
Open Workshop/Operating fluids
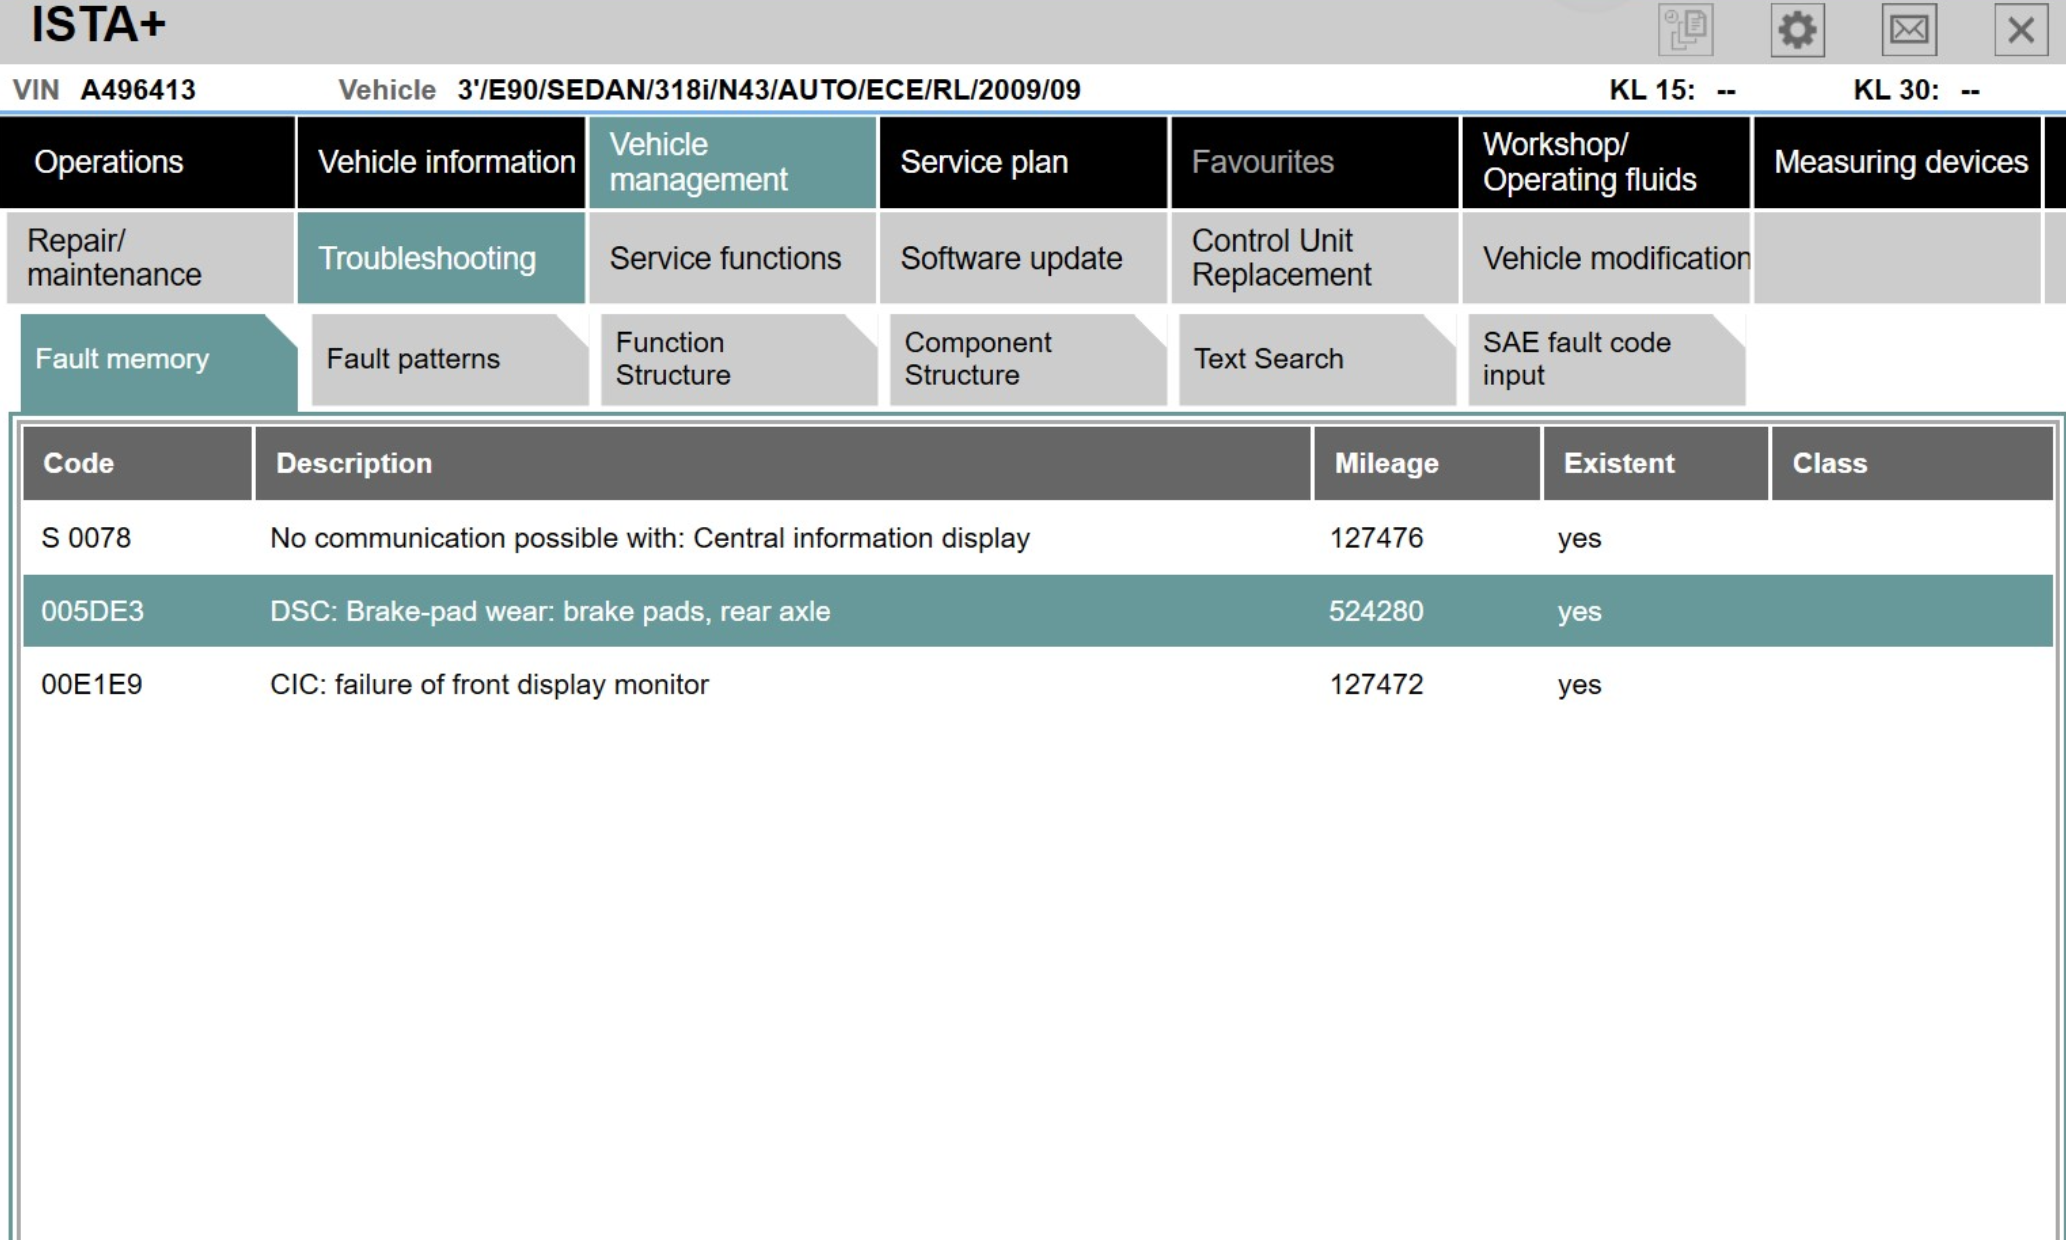pyautogui.click(x=1606, y=162)
